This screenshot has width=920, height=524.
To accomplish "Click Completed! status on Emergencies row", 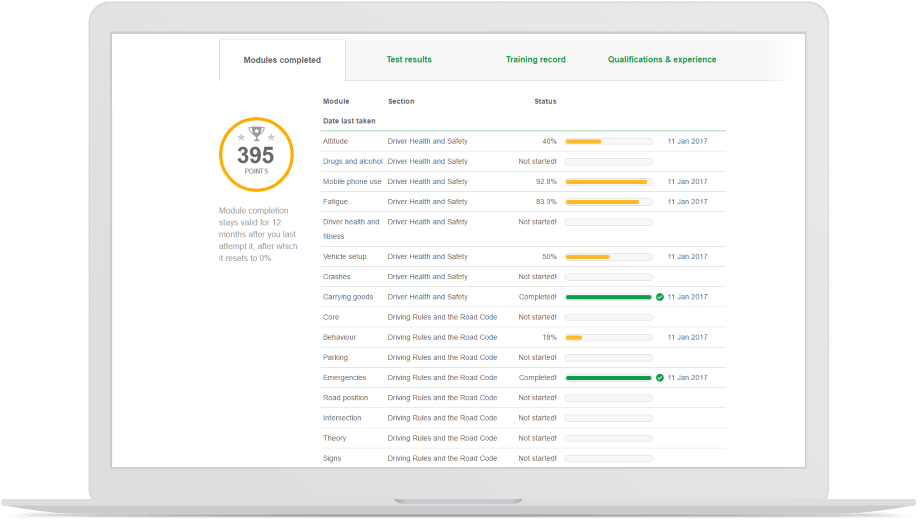I will [x=537, y=378].
